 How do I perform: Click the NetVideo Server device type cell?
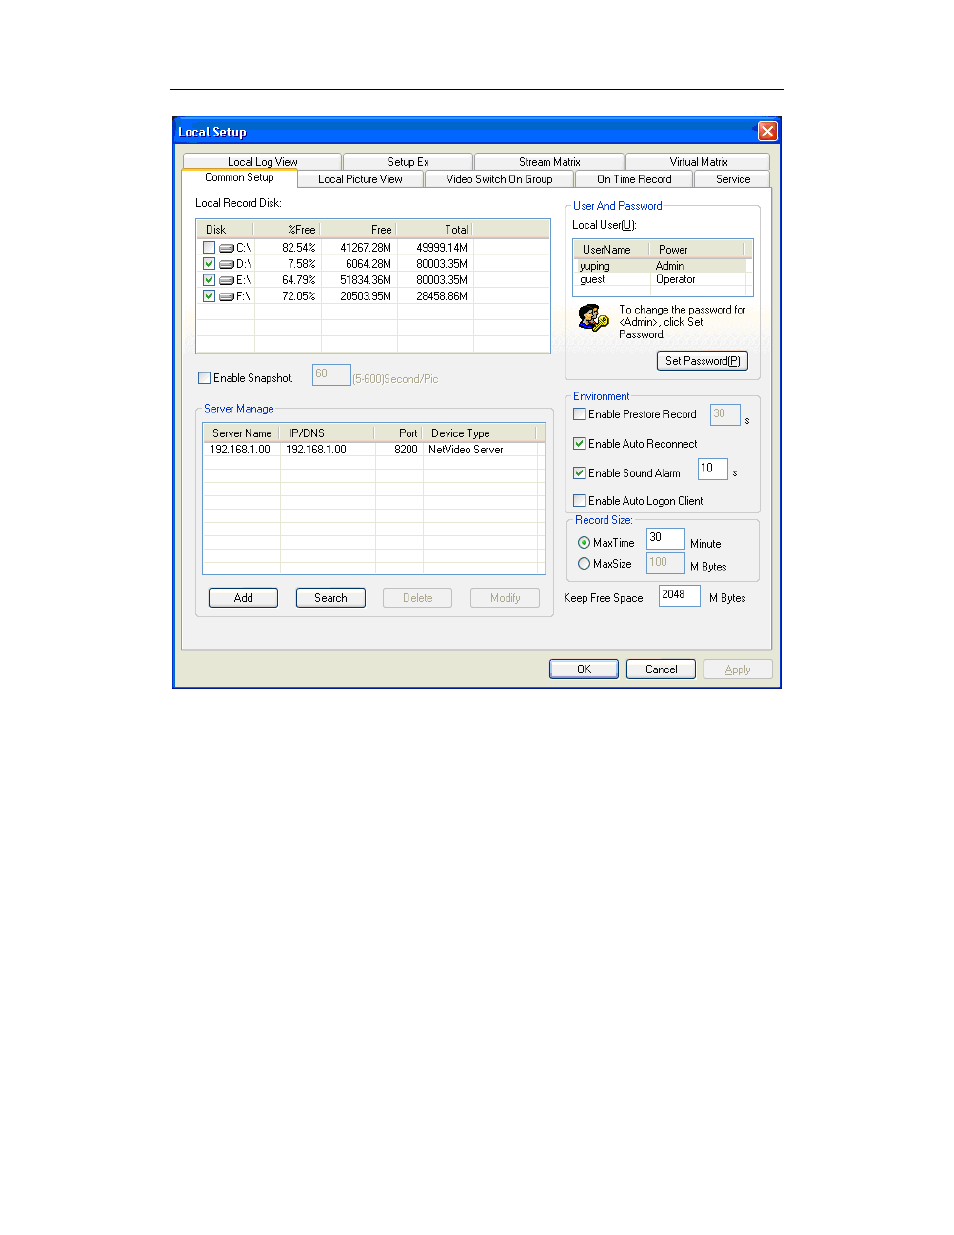[x=466, y=450]
